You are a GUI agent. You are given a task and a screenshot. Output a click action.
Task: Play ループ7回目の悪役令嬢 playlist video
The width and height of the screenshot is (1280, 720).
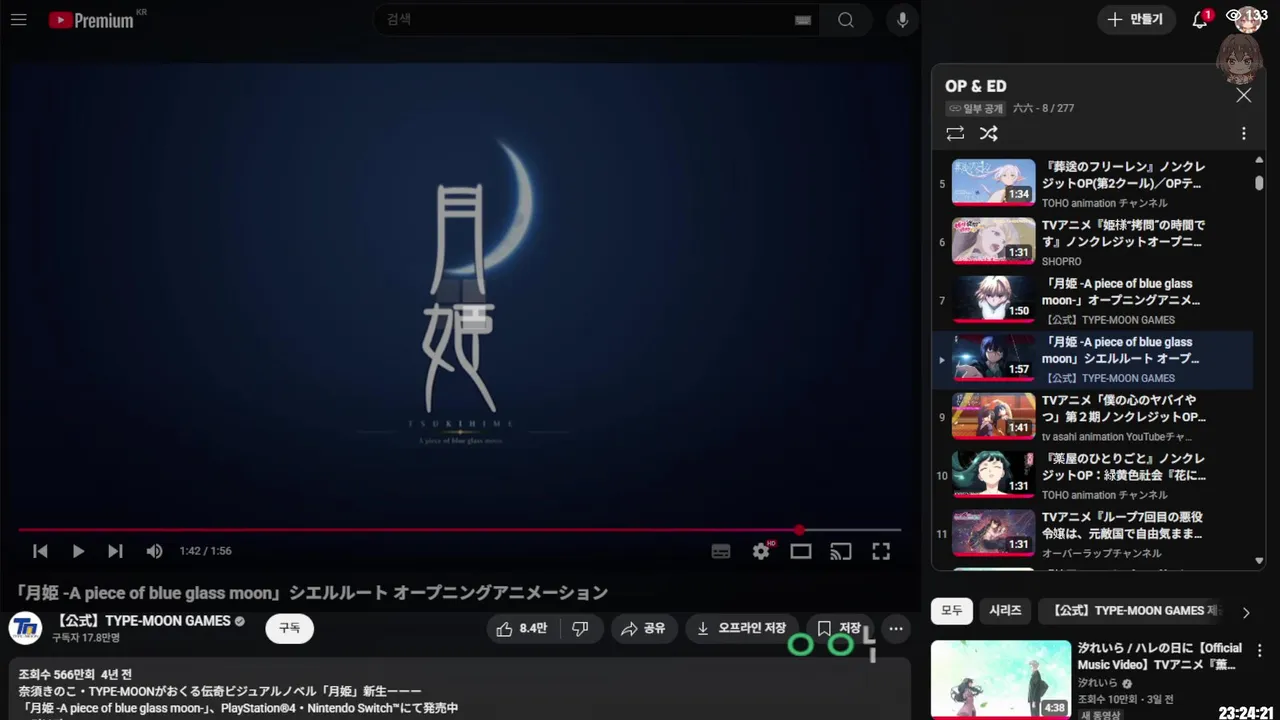[x=1092, y=534]
